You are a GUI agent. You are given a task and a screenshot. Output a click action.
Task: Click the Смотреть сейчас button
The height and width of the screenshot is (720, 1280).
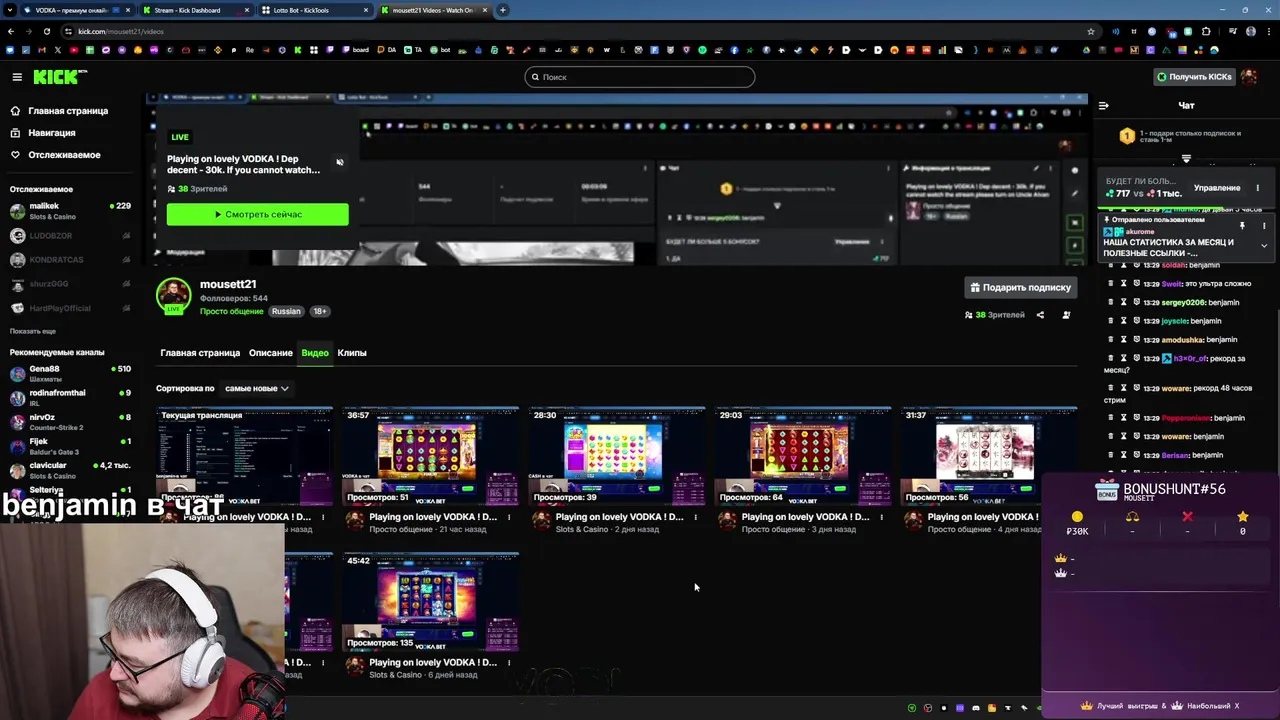coord(258,214)
